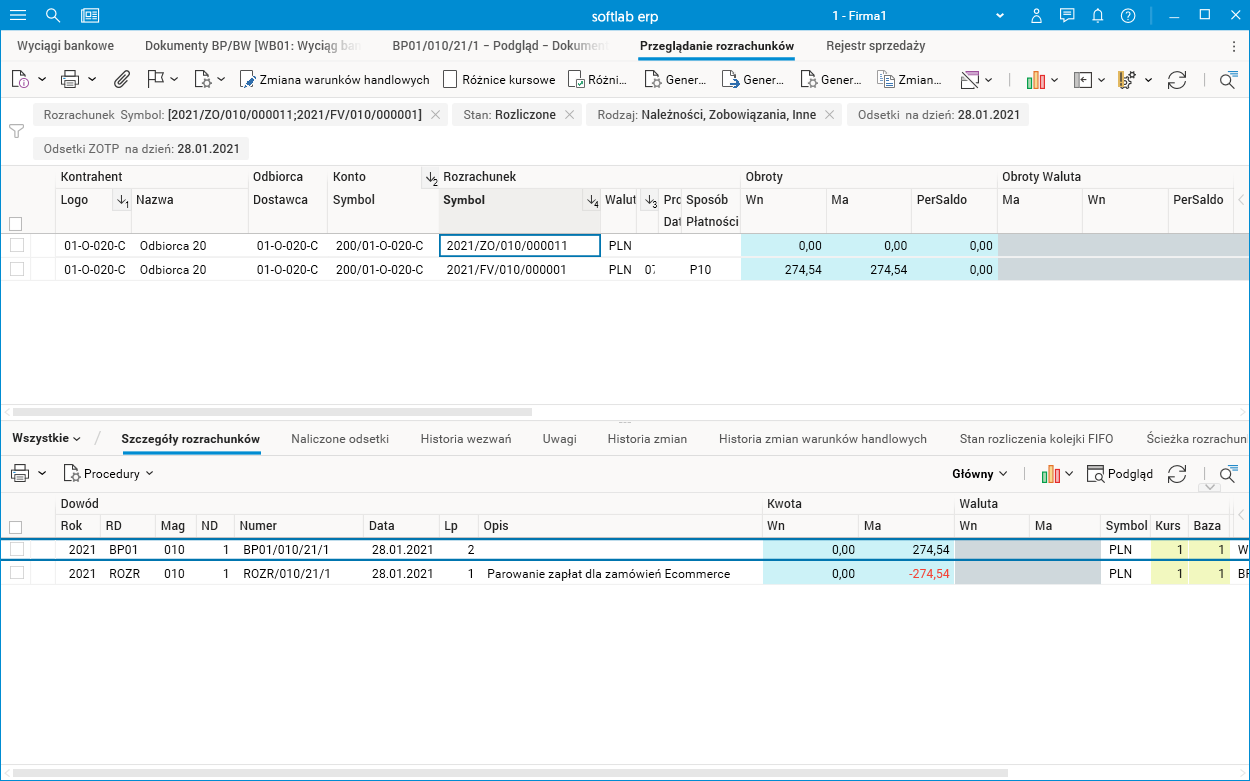
Task: Click the printer icon in lower panel
Action: coord(20,473)
